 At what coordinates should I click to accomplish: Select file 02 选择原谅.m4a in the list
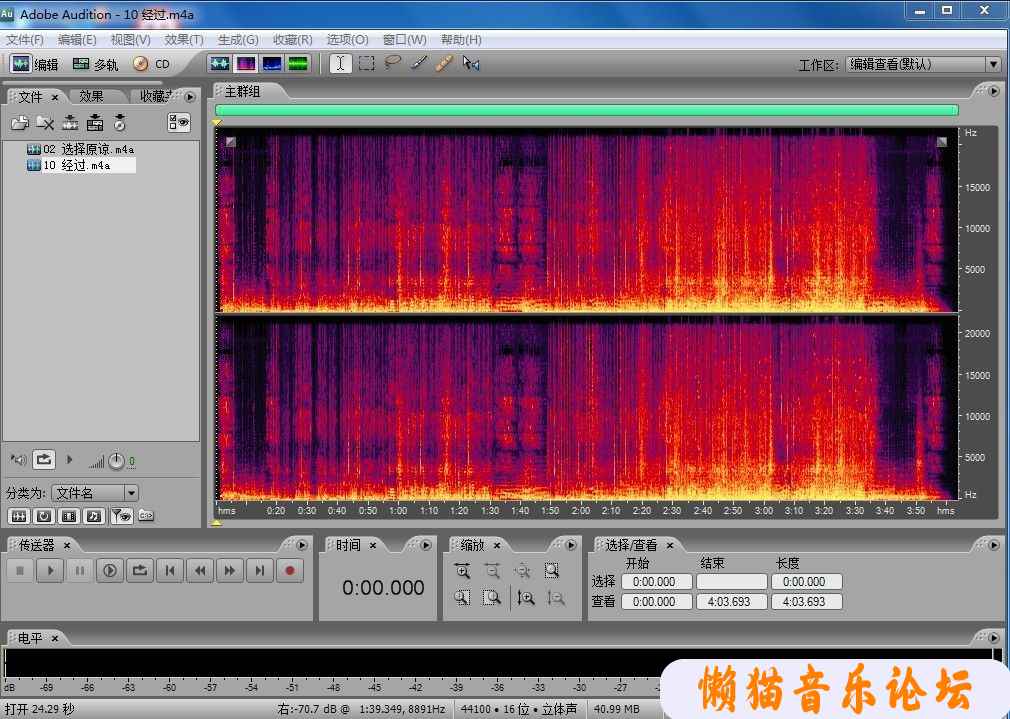[x=81, y=149]
